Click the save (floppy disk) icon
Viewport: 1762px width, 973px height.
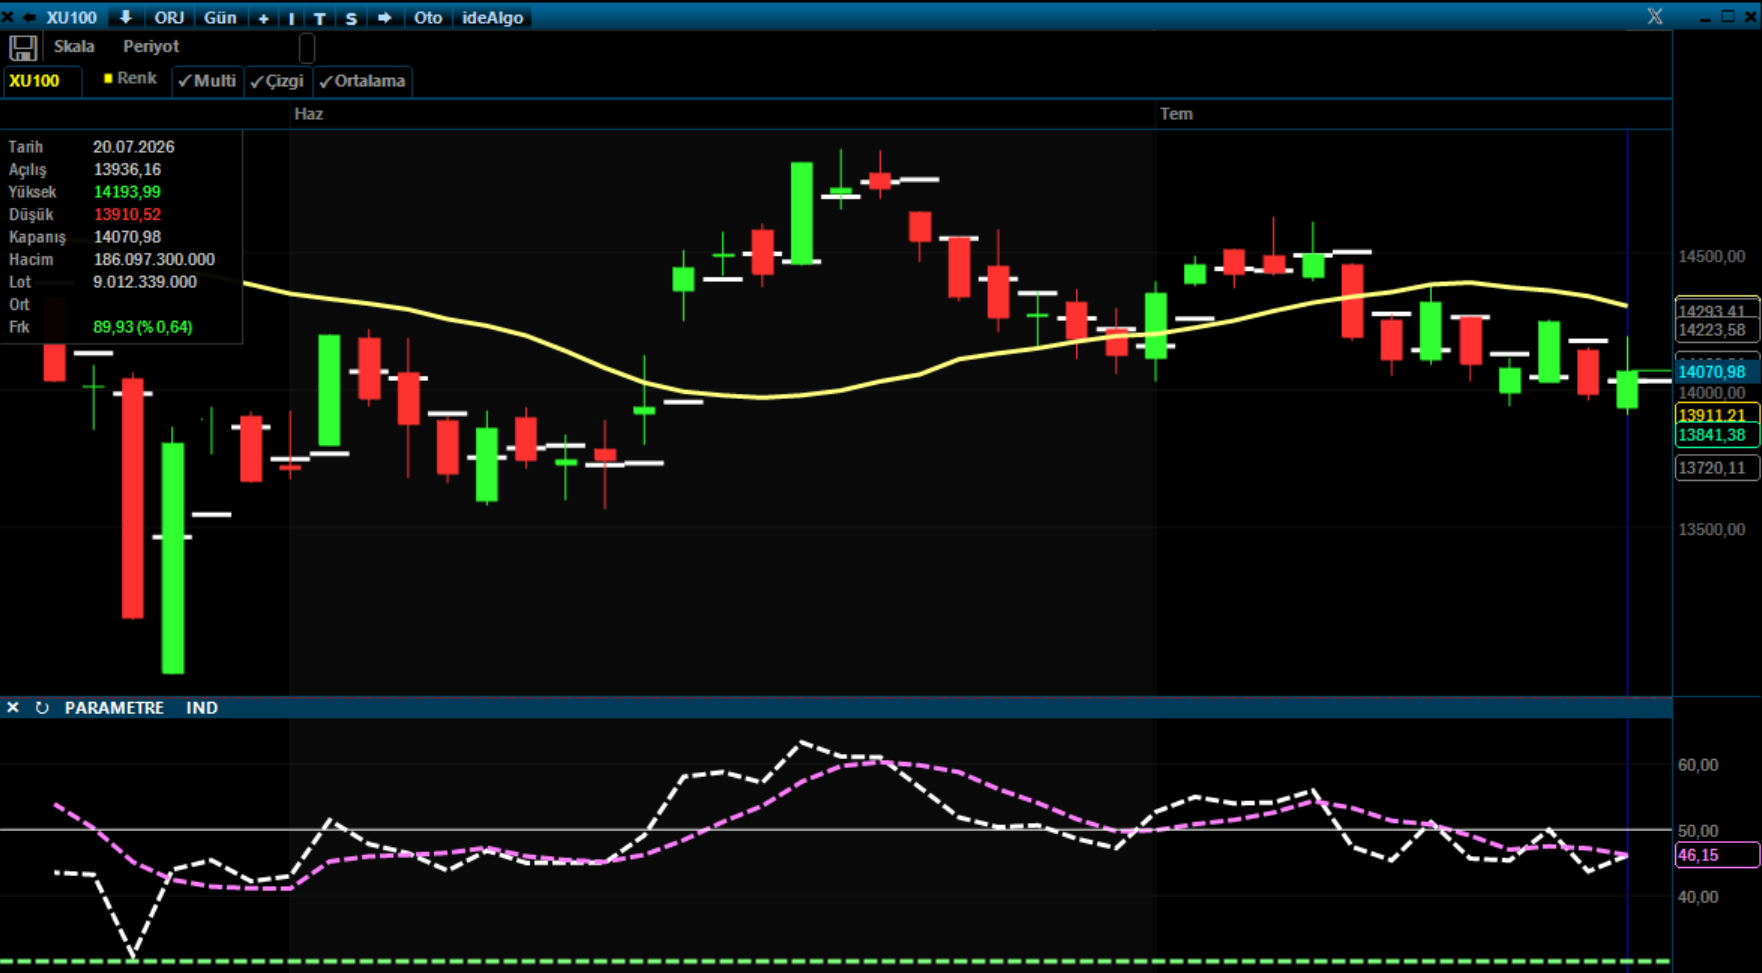click(x=23, y=47)
